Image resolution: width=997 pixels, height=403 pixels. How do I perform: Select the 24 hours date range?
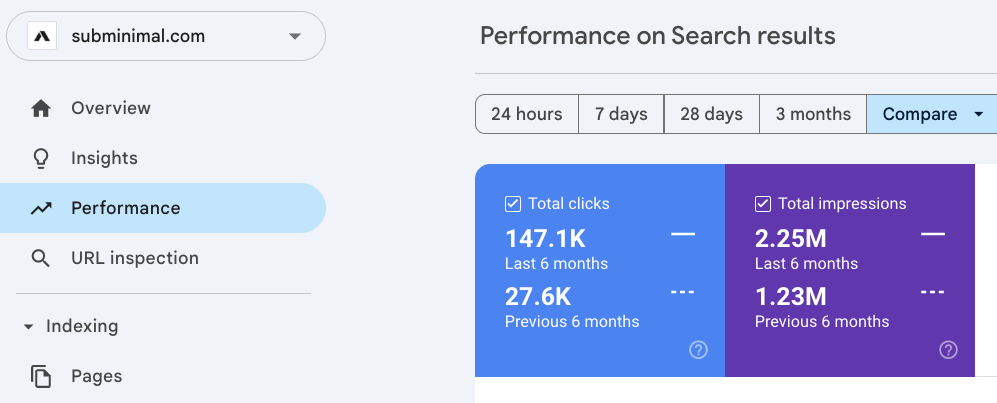pos(526,114)
